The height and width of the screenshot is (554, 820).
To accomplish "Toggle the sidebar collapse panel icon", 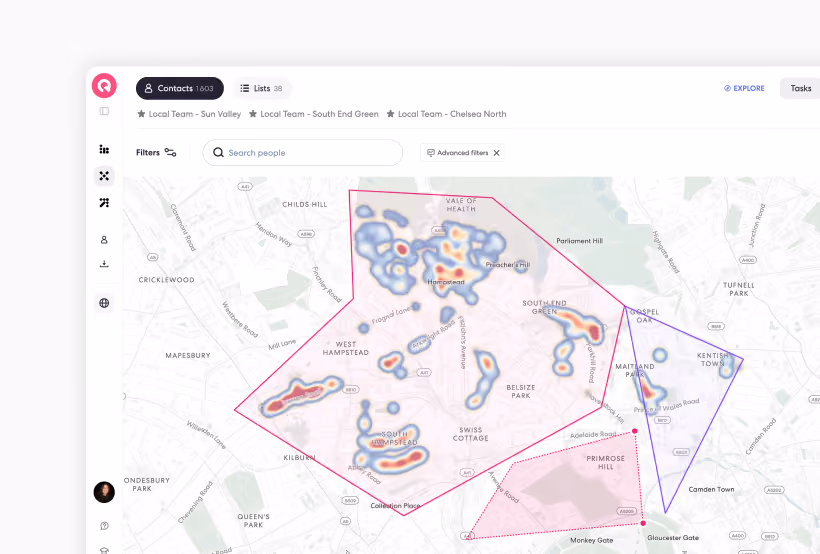I will pos(104,111).
